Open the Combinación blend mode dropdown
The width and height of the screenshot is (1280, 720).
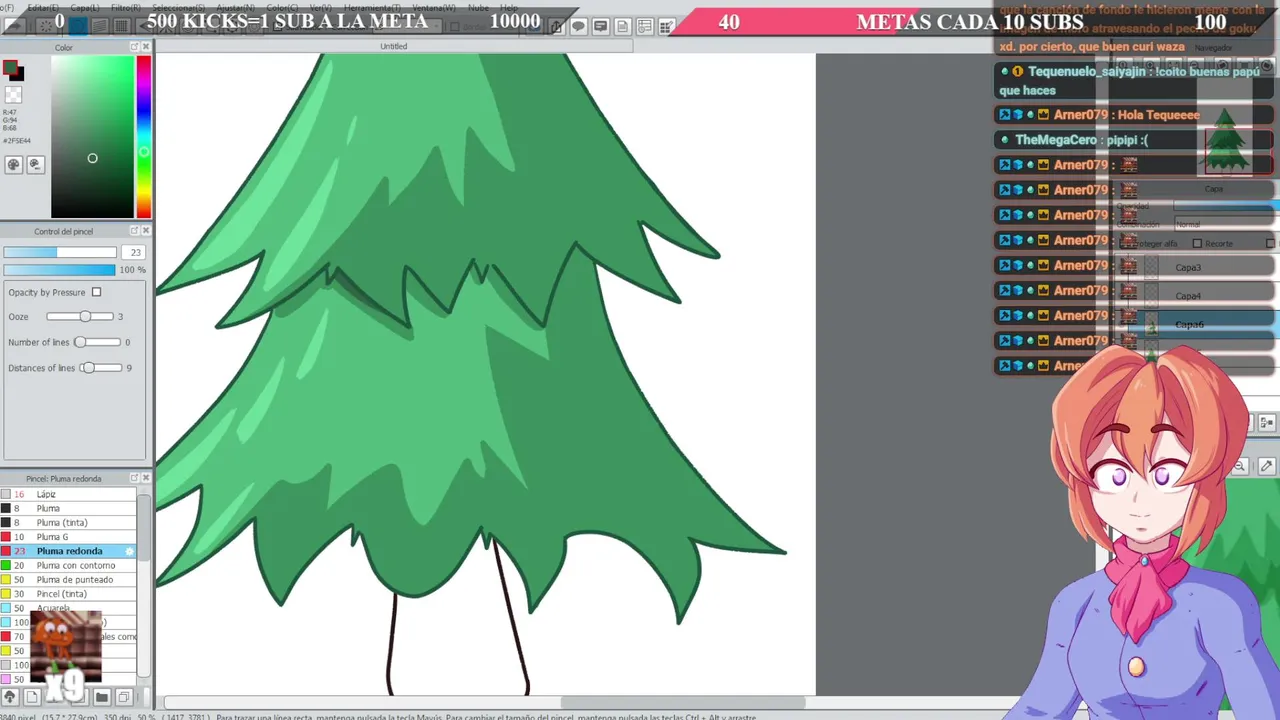pyautogui.click(x=1225, y=224)
